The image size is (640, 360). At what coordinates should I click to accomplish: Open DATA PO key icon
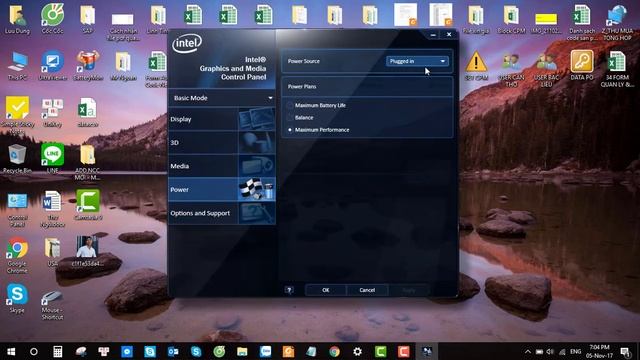click(x=582, y=65)
